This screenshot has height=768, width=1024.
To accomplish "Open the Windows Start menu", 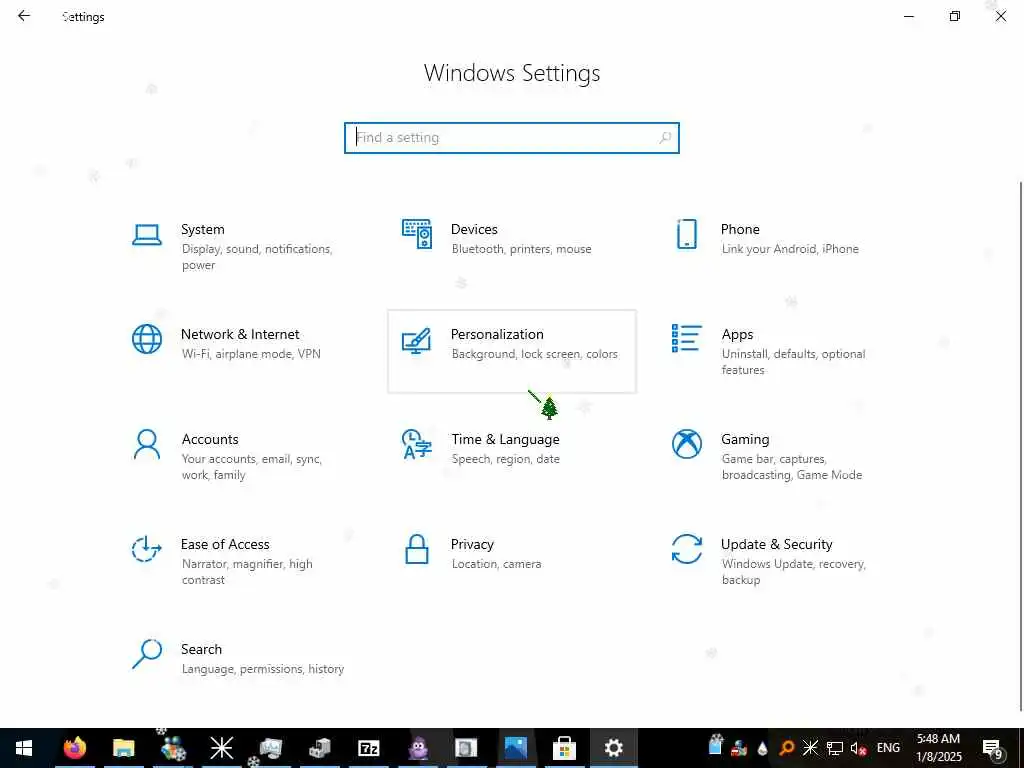I will [24, 748].
